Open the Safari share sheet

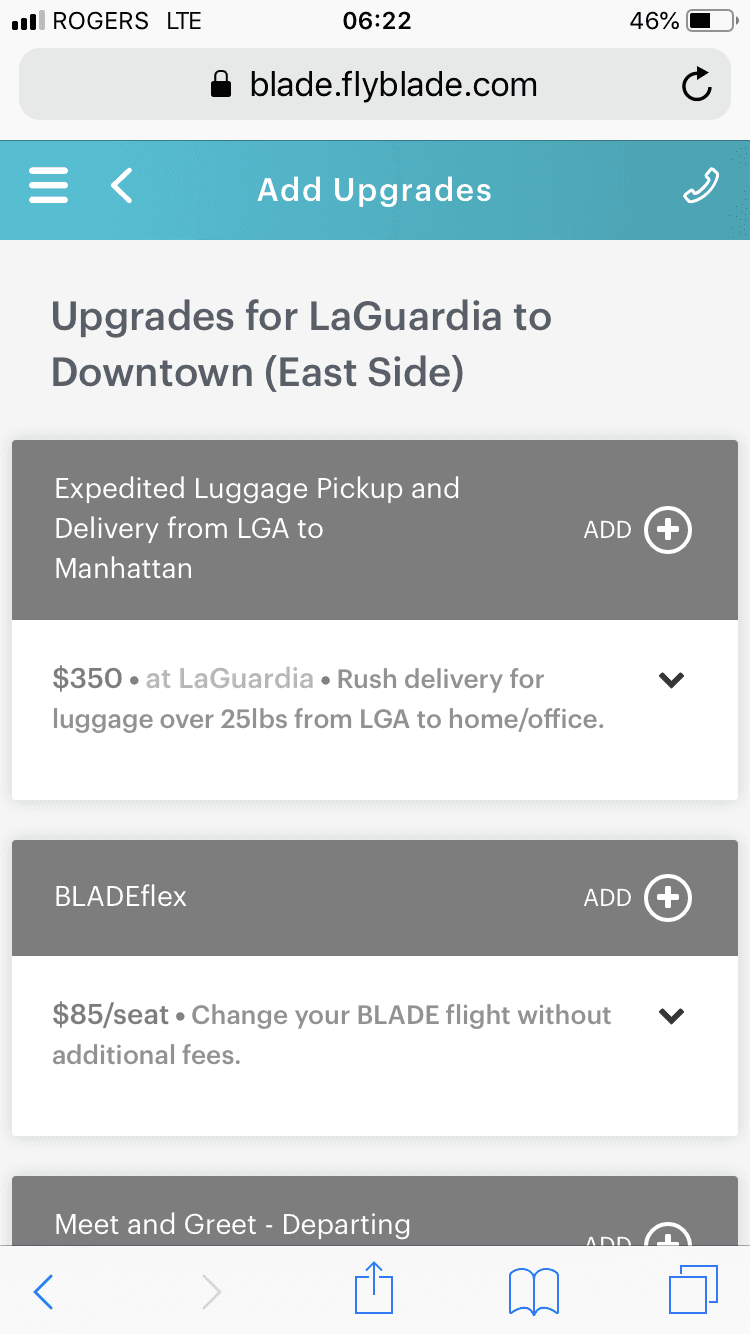click(375, 1292)
